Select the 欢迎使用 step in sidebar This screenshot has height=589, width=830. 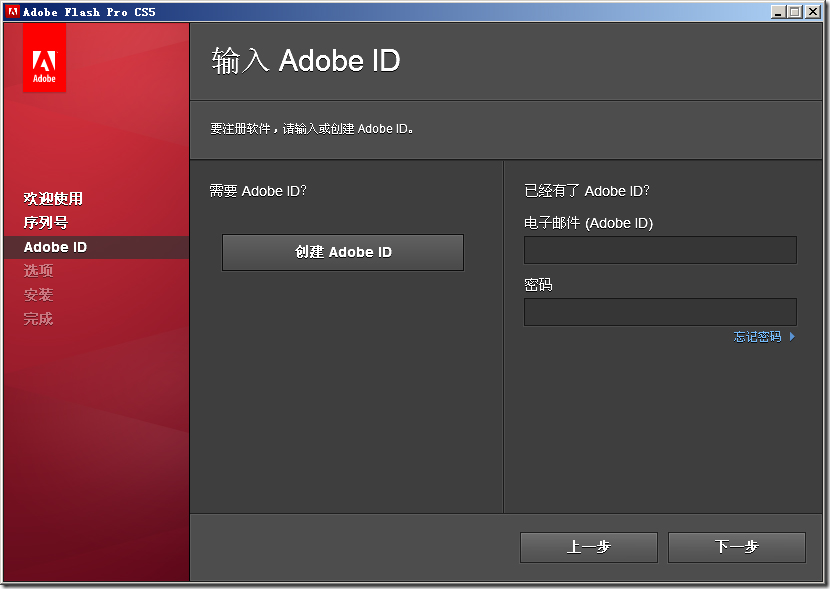pyautogui.click(x=53, y=198)
